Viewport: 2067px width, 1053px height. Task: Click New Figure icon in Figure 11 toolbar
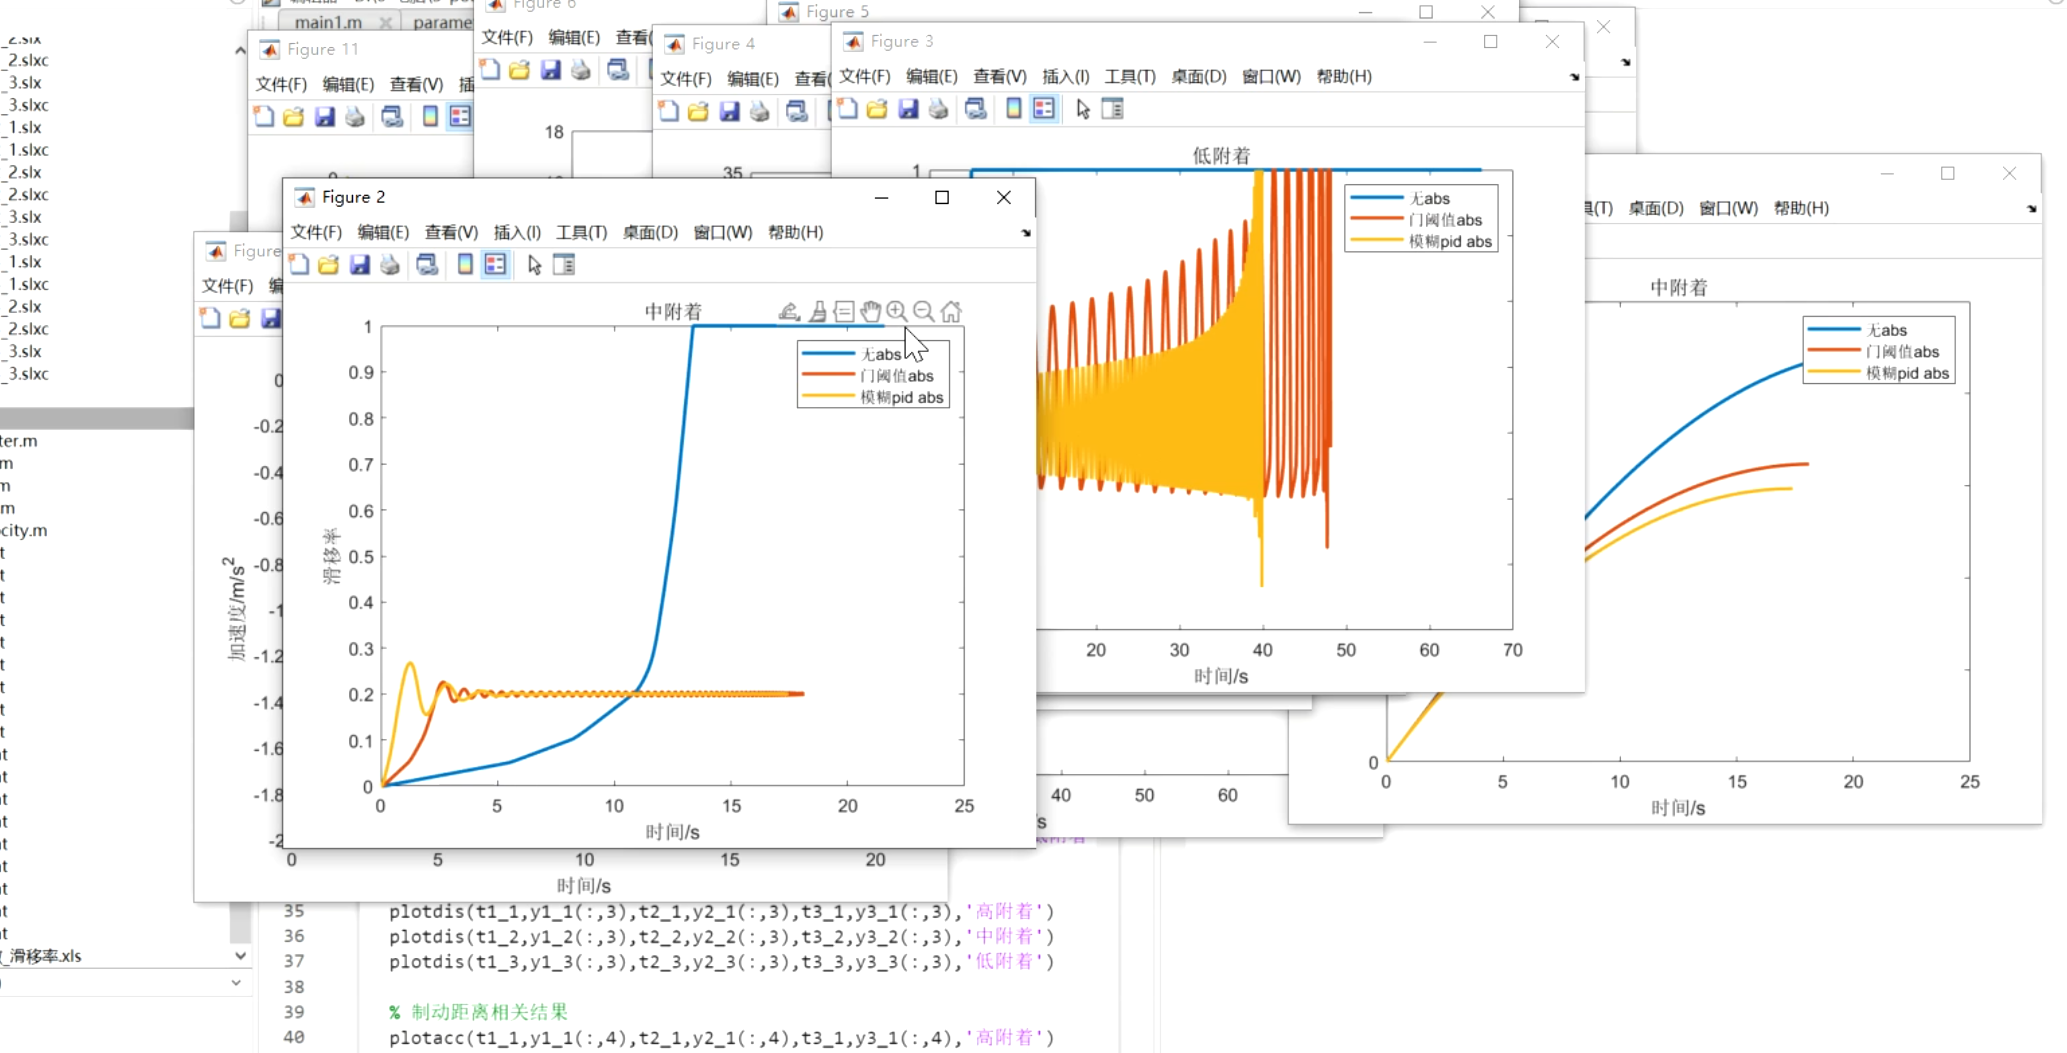tap(264, 117)
